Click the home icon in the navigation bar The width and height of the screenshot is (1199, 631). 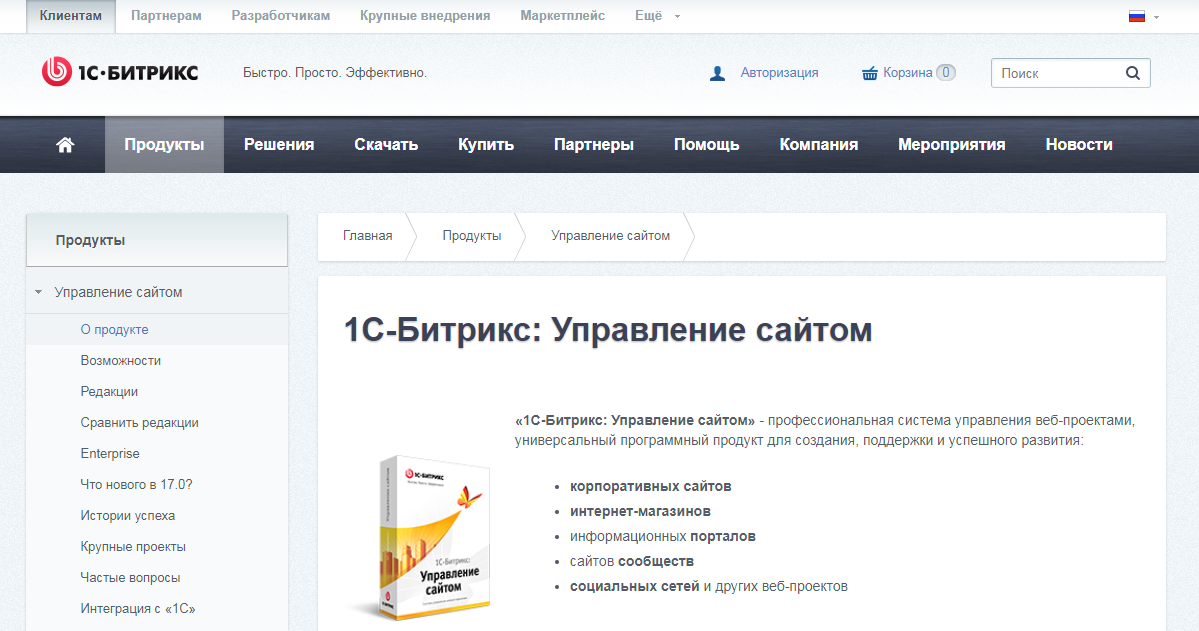[64, 144]
